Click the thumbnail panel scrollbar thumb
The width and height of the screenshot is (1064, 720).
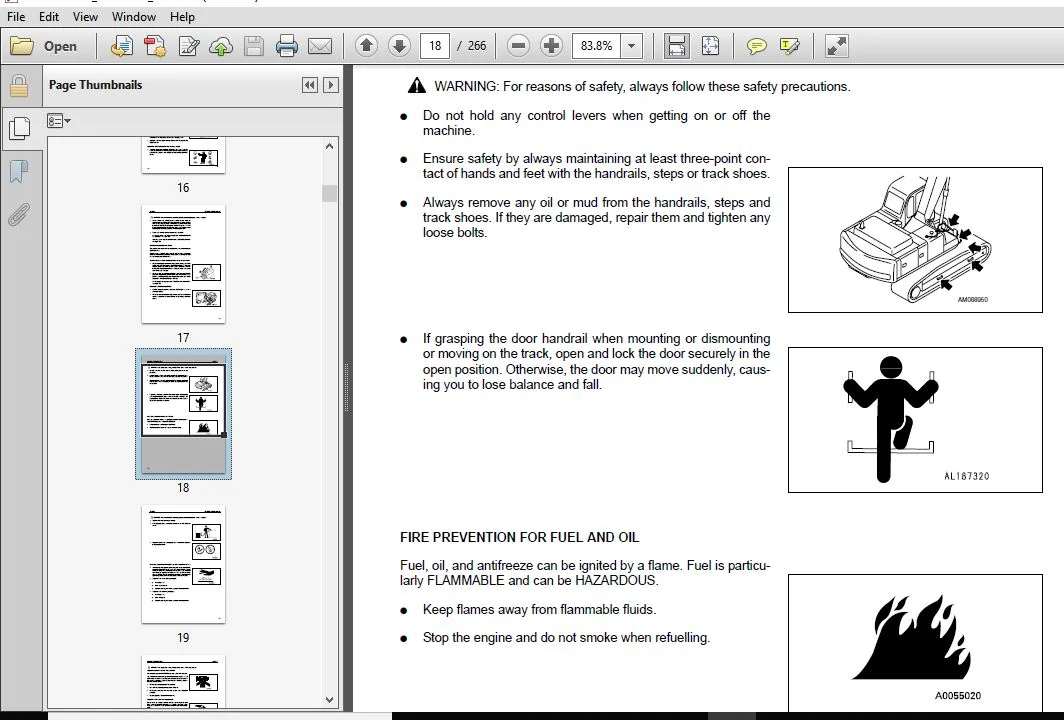click(x=329, y=193)
